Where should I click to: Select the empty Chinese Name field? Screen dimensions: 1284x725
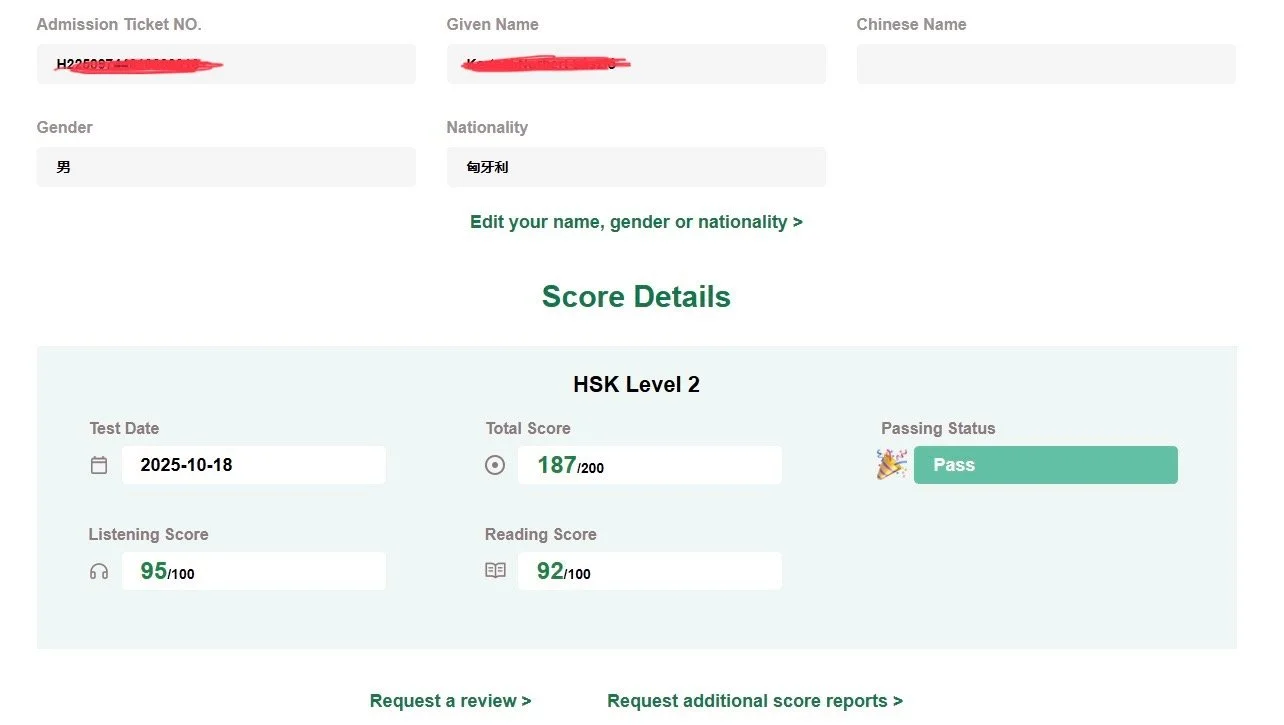coord(1046,64)
